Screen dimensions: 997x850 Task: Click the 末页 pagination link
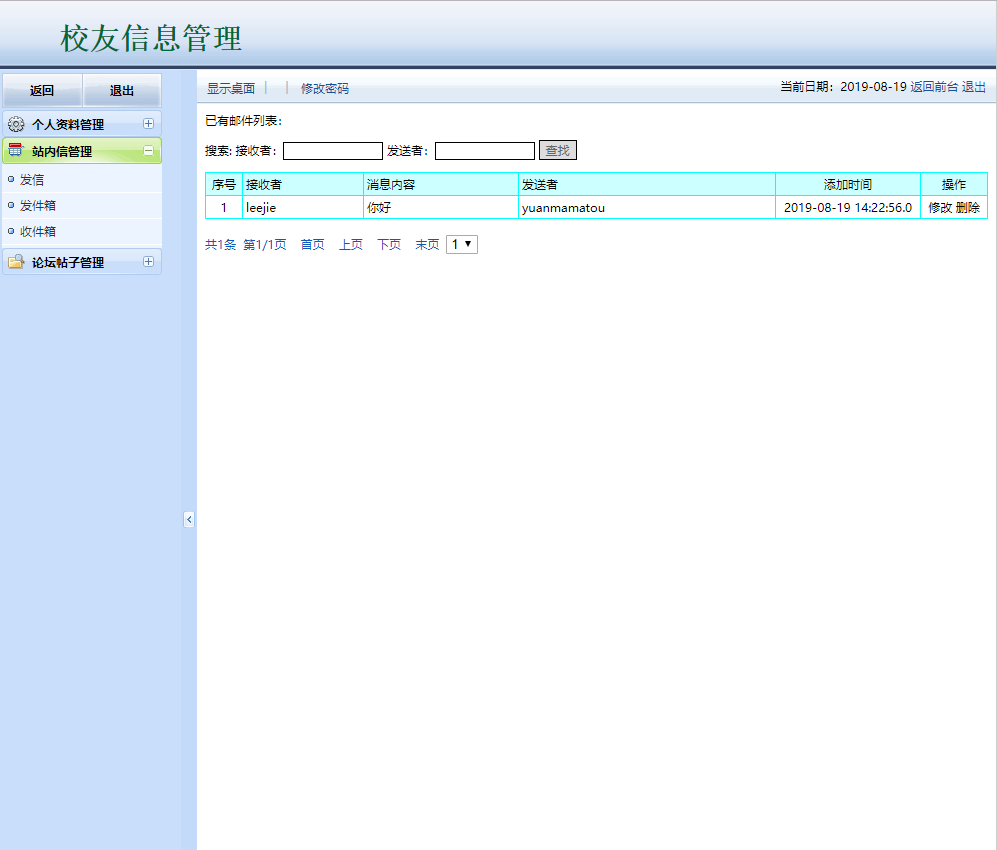[x=426, y=243]
